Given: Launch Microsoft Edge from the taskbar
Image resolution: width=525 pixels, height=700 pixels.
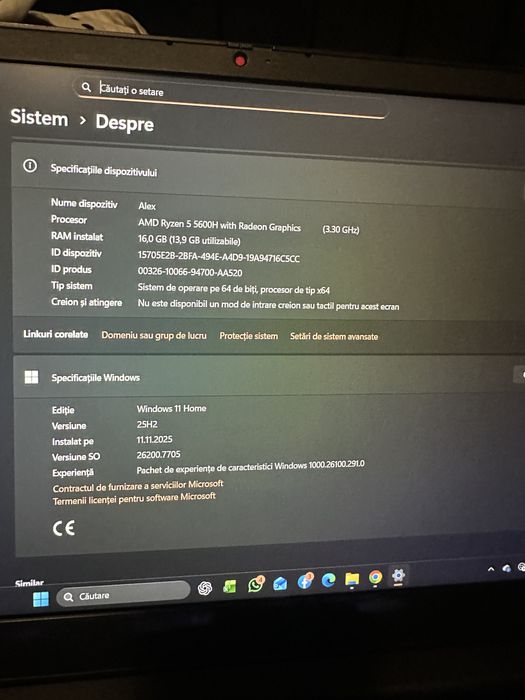Looking at the screenshot, I should click(329, 580).
